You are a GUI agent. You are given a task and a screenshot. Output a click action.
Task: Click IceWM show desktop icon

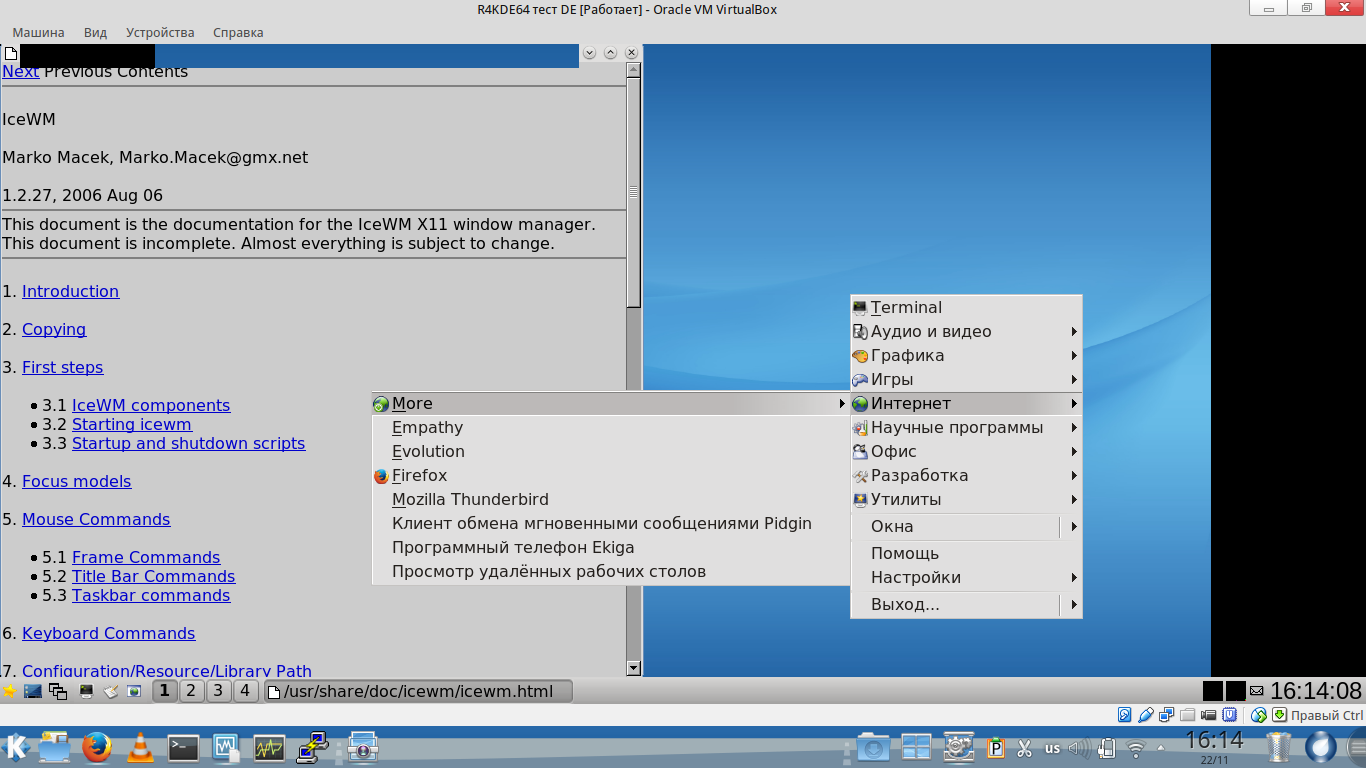click(x=33, y=691)
